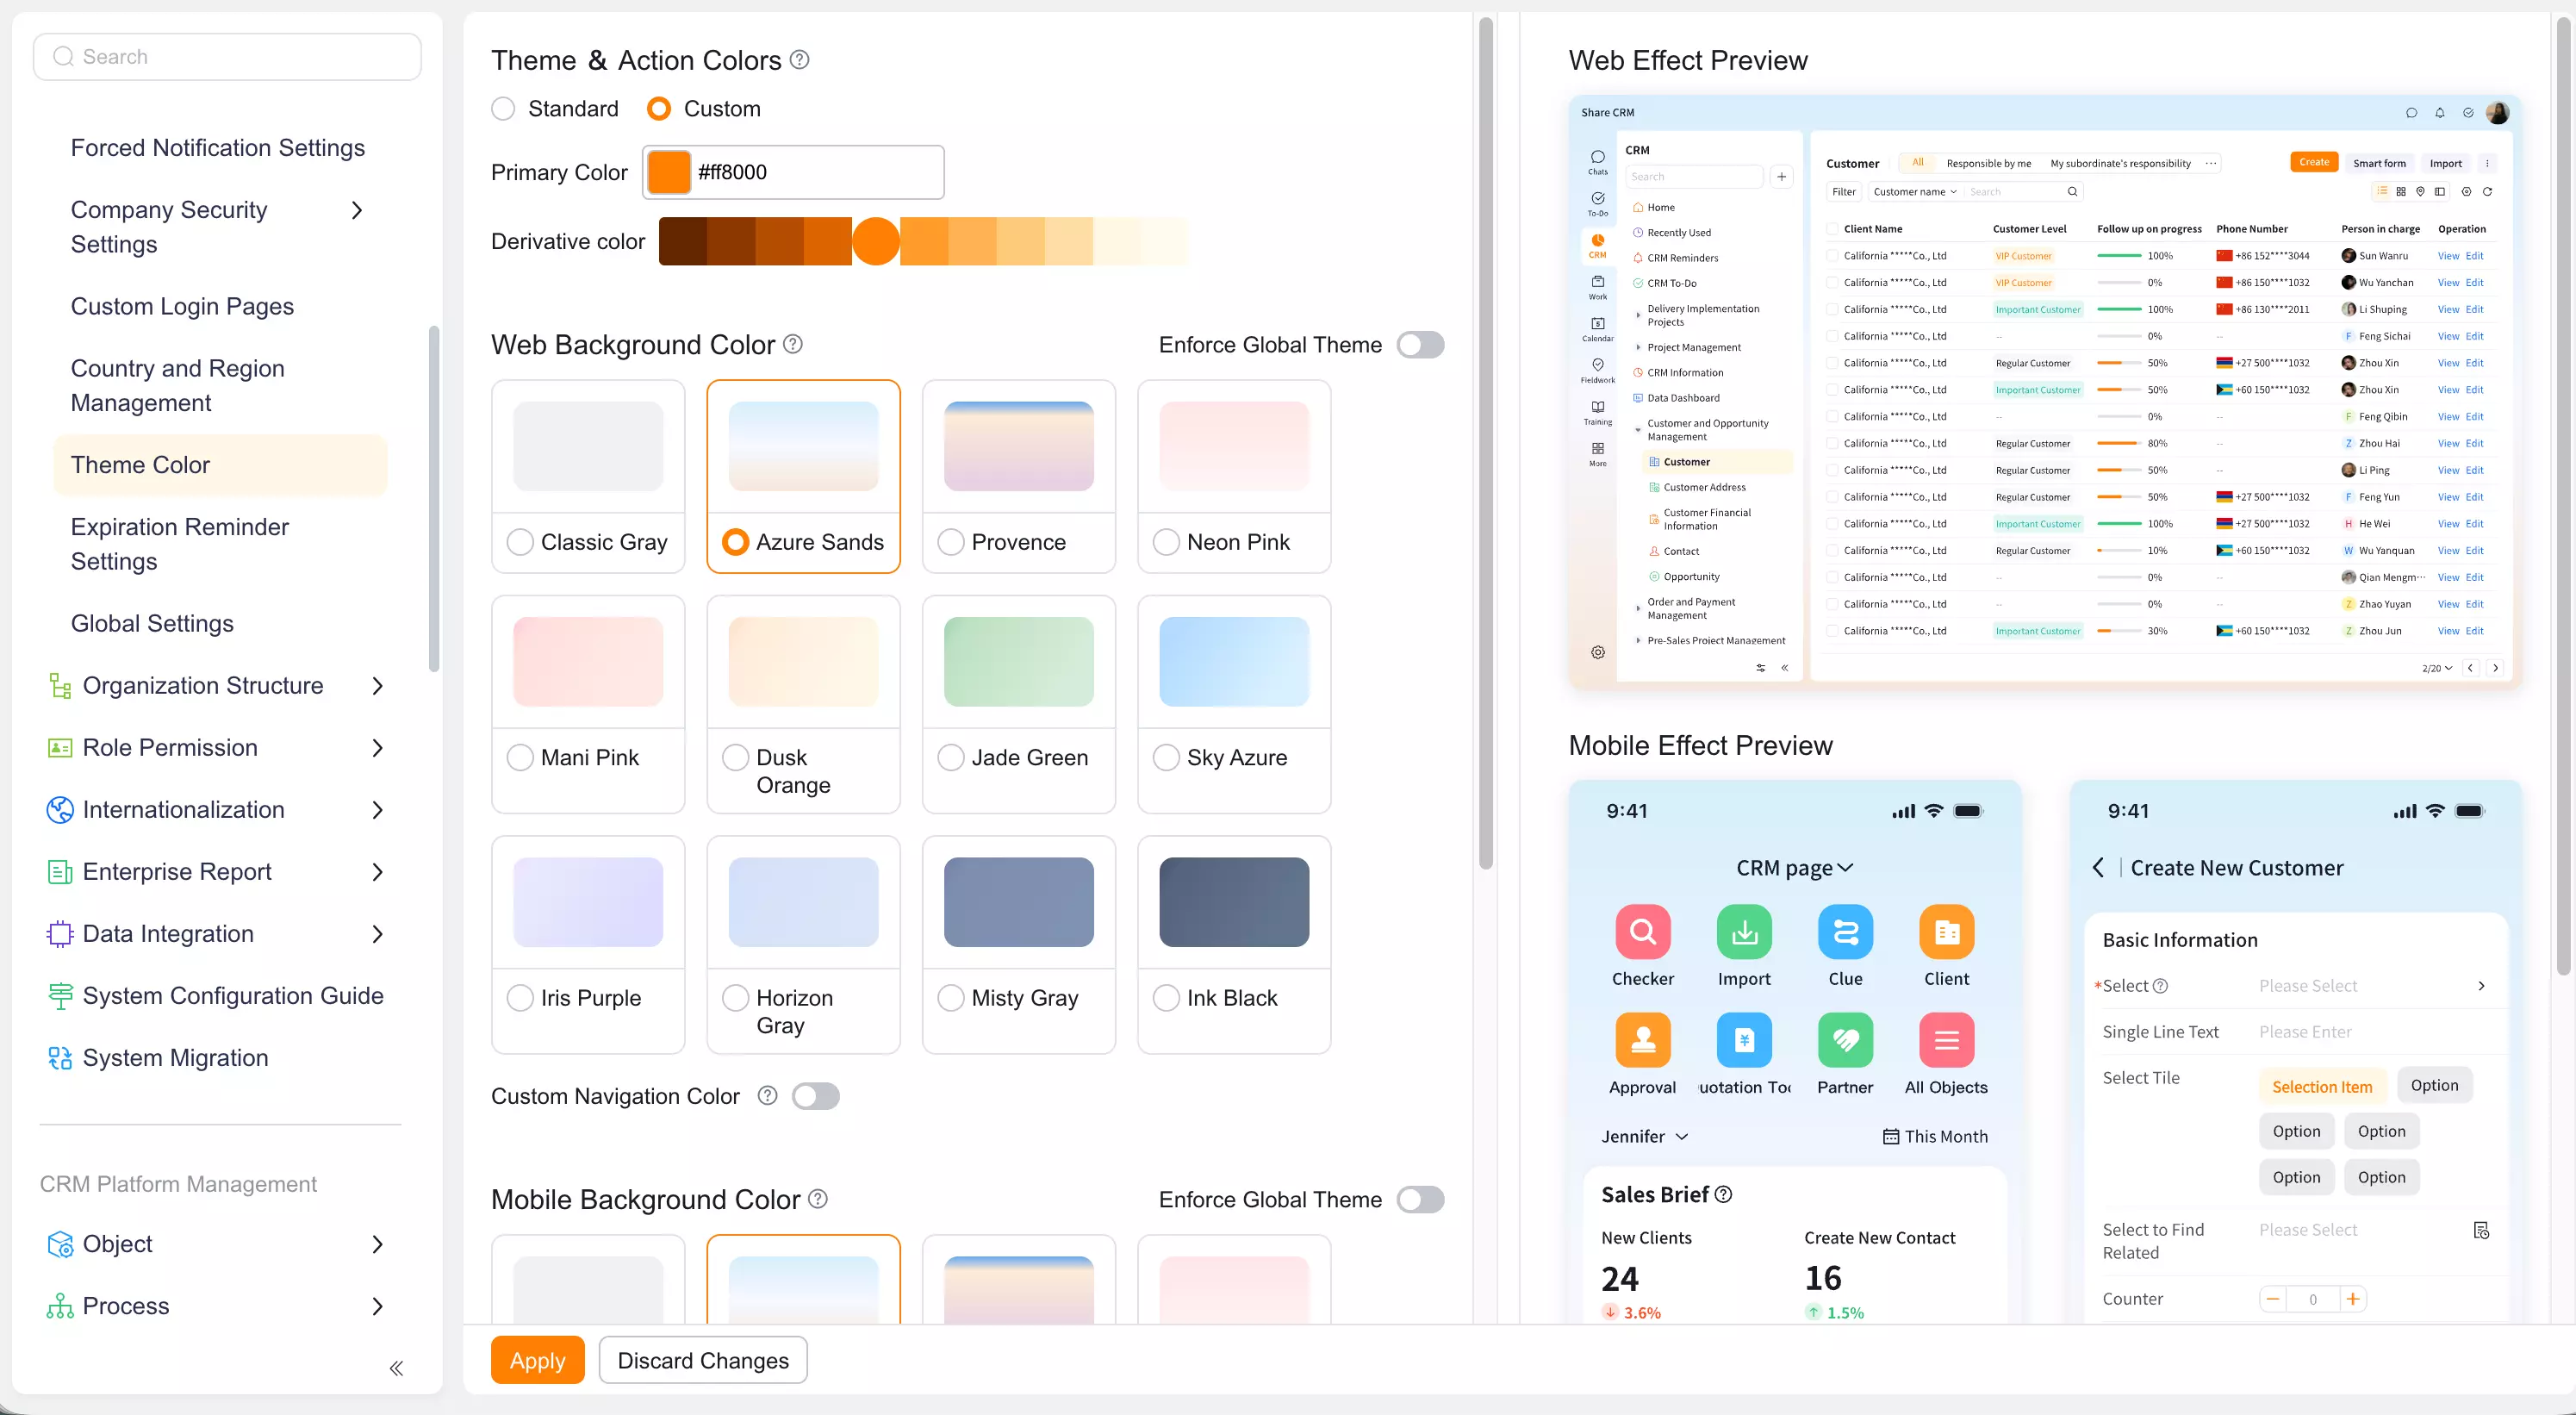Click the System Migration icon
2576x1415 pixels.
point(60,1057)
